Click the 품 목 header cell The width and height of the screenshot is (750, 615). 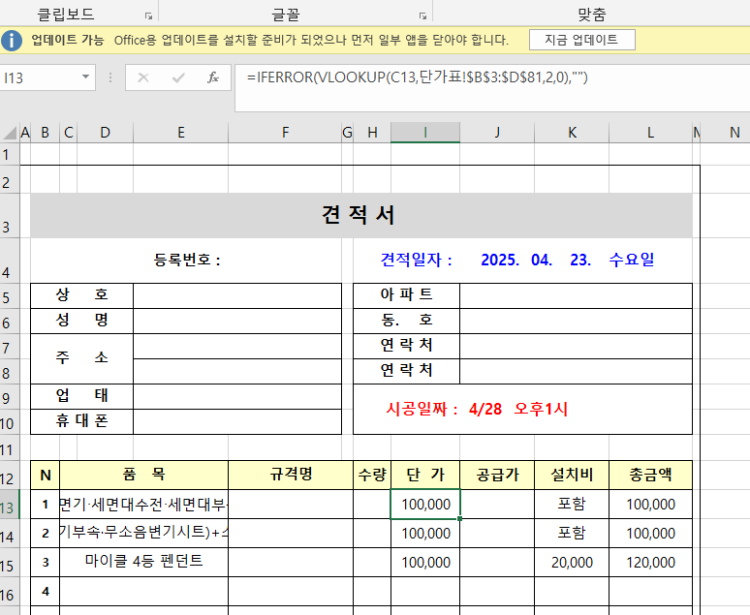coord(143,475)
